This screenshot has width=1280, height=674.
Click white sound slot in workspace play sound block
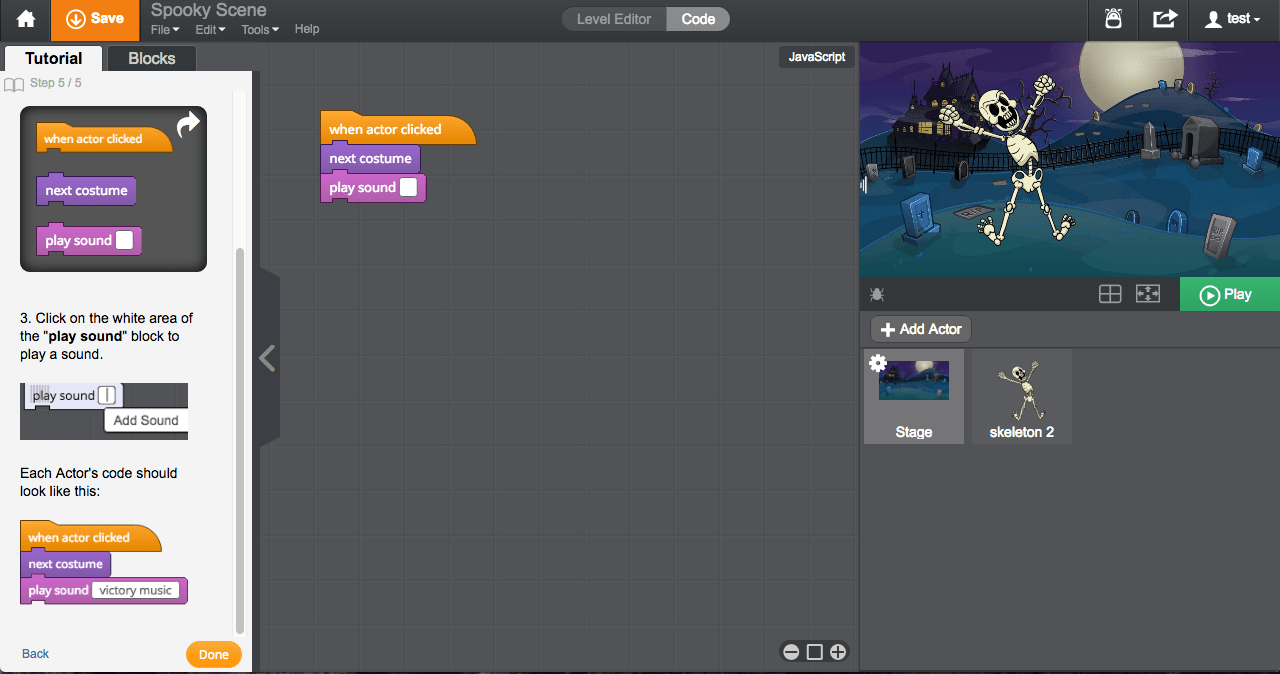pyautogui.click(x=408, y=187)
